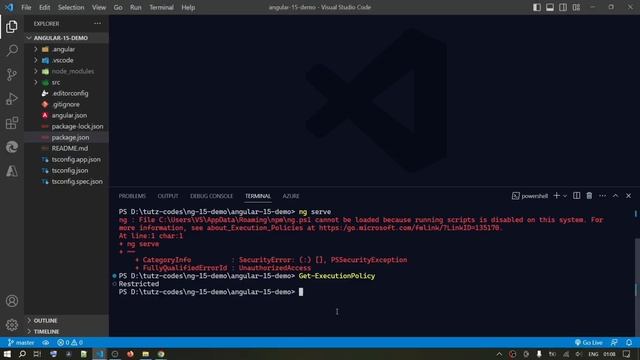The width and height of the screenshot is (640, 360).
Task: Close the terminal panel
Action: click(x=629, y=196)
